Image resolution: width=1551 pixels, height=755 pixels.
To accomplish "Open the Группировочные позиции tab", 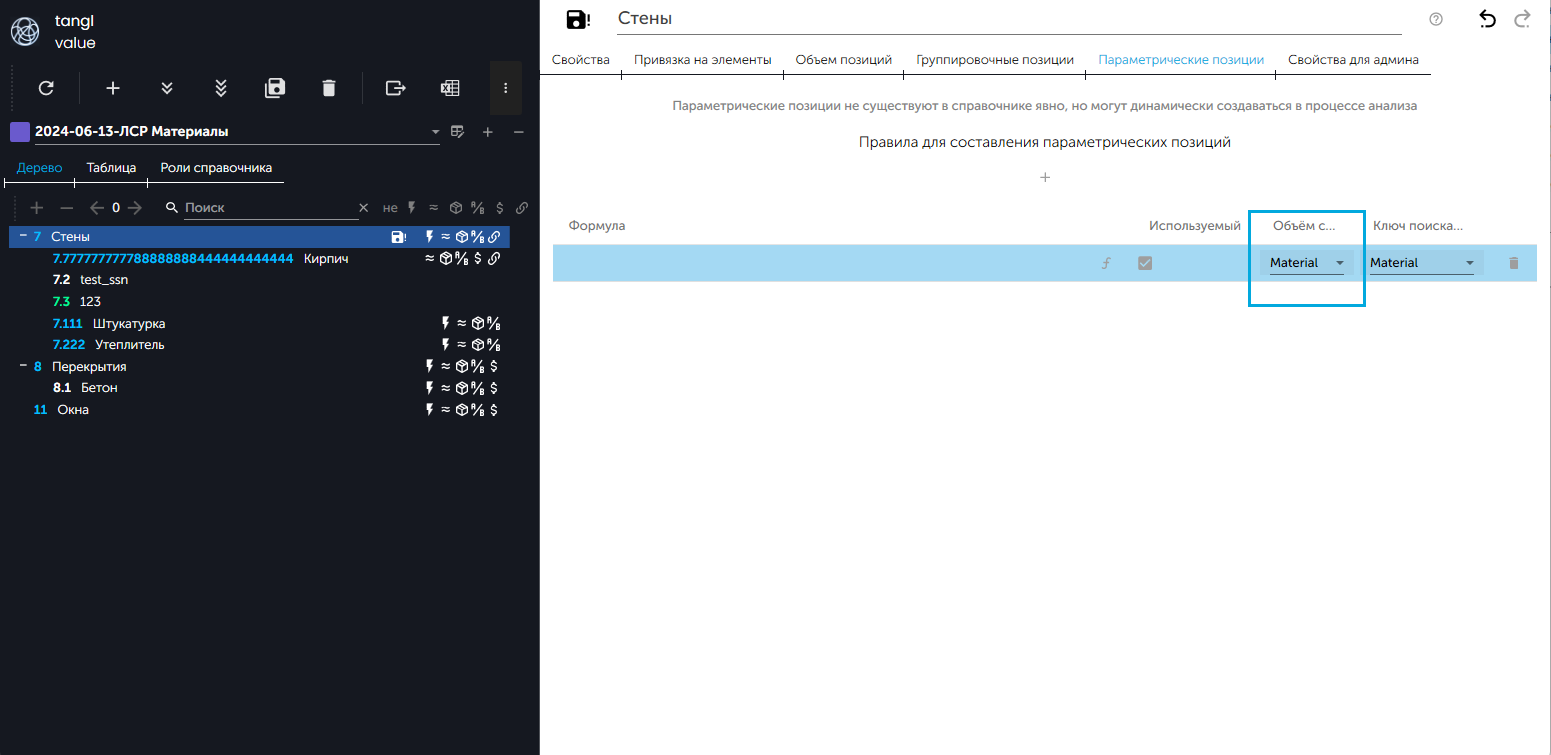I will click(x=994, y=60).
